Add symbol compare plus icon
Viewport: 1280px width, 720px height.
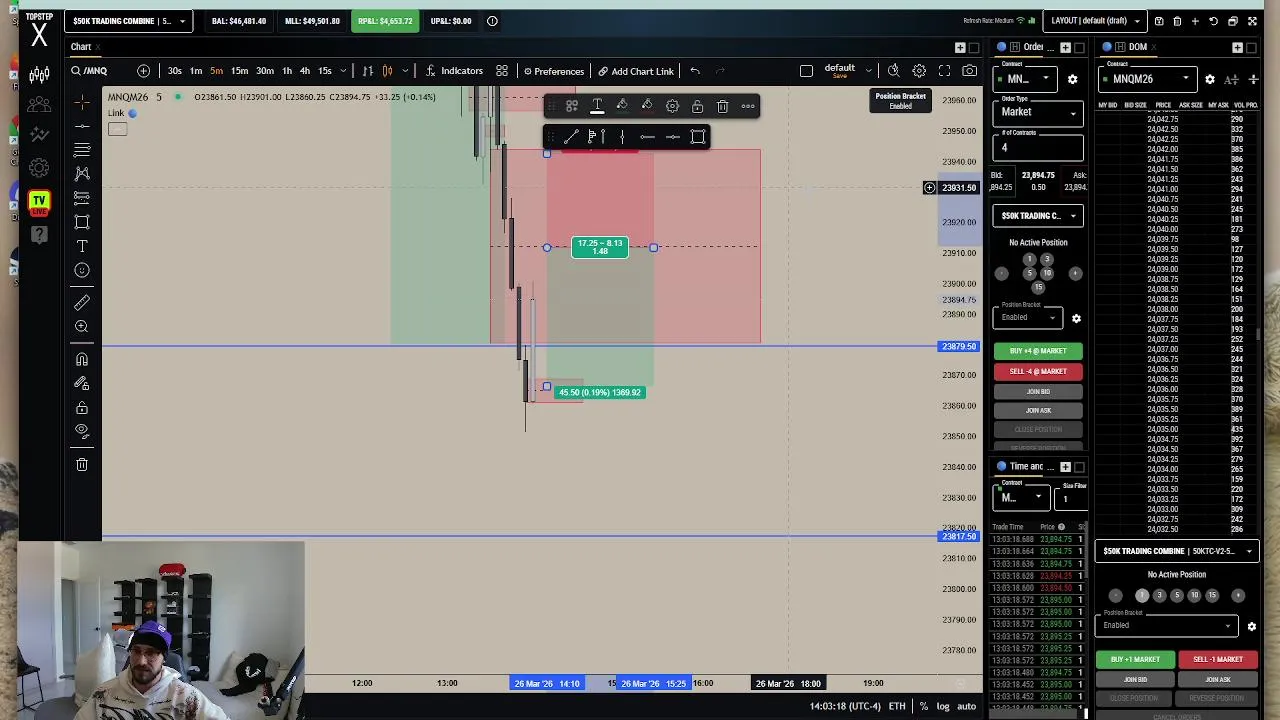pyautogui.click(x=143, y=71)
